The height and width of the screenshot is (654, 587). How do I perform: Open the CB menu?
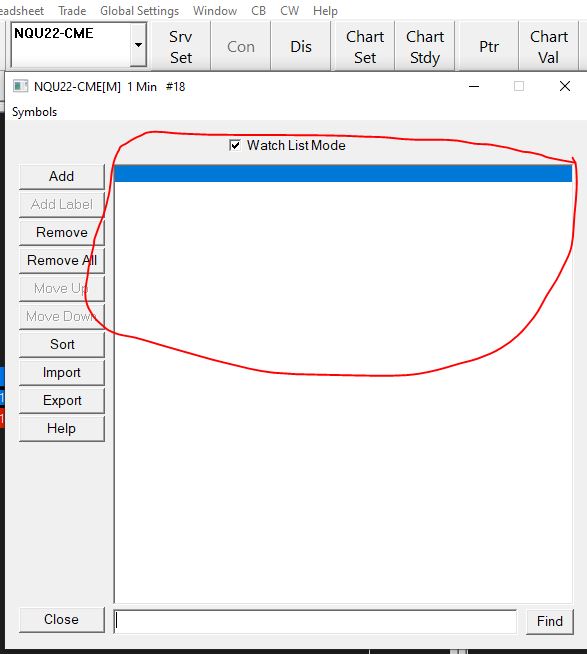pyautogui.click(x=258, y=11)
